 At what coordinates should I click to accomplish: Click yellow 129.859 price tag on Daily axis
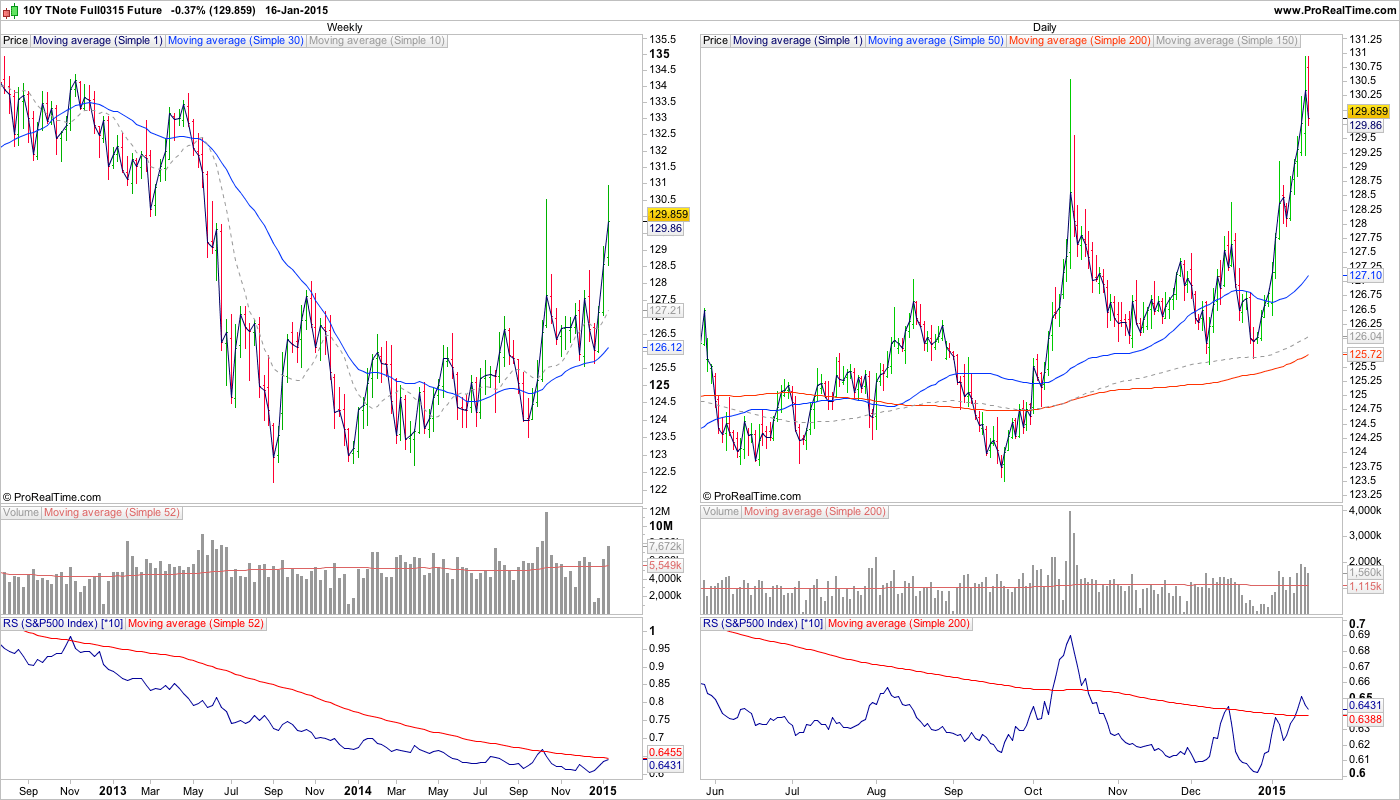tap(1369, 111)
